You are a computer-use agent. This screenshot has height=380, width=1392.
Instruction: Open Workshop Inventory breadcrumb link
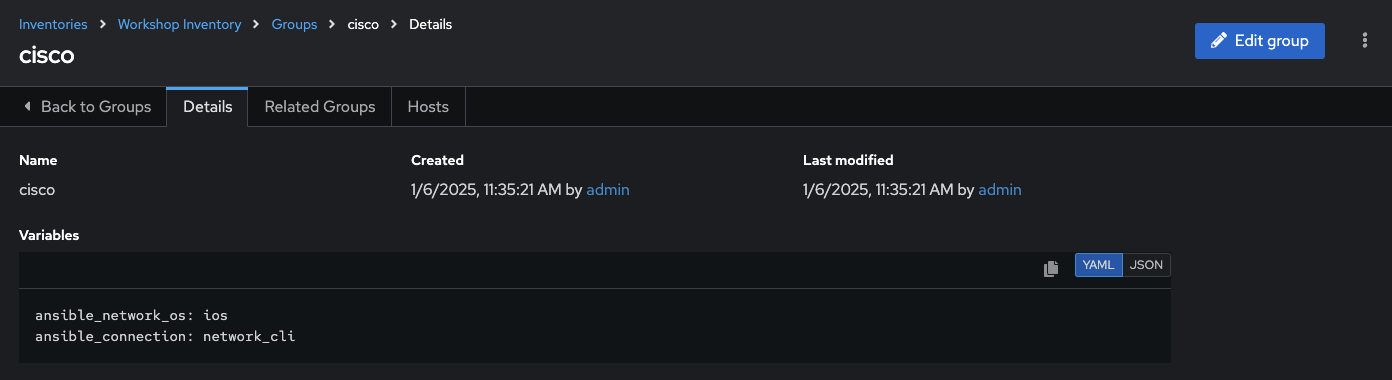(179, 24)
